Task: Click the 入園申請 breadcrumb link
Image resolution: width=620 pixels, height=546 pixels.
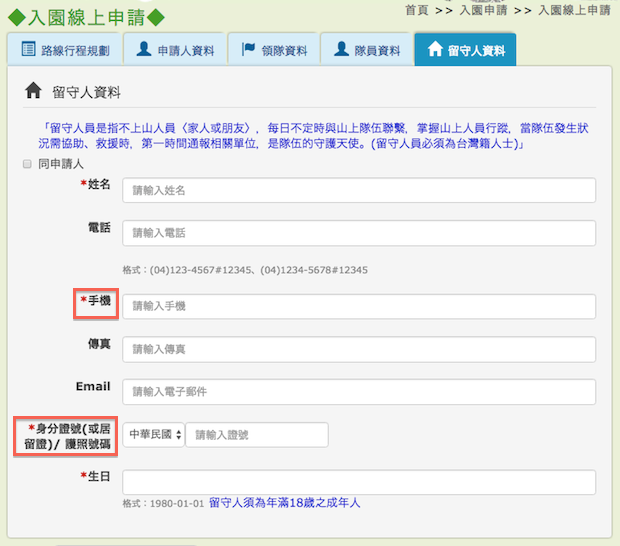Action: pyautogui.click(x=484, y=9)
